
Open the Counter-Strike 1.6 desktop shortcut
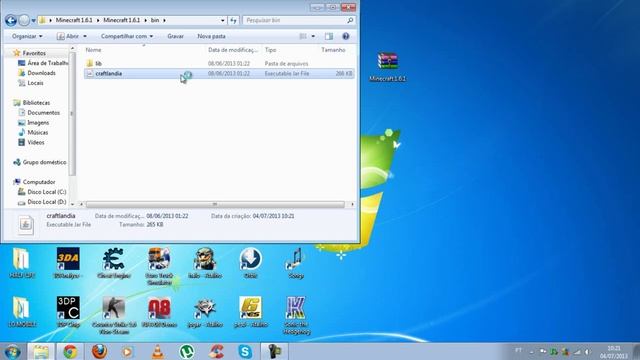114,315
